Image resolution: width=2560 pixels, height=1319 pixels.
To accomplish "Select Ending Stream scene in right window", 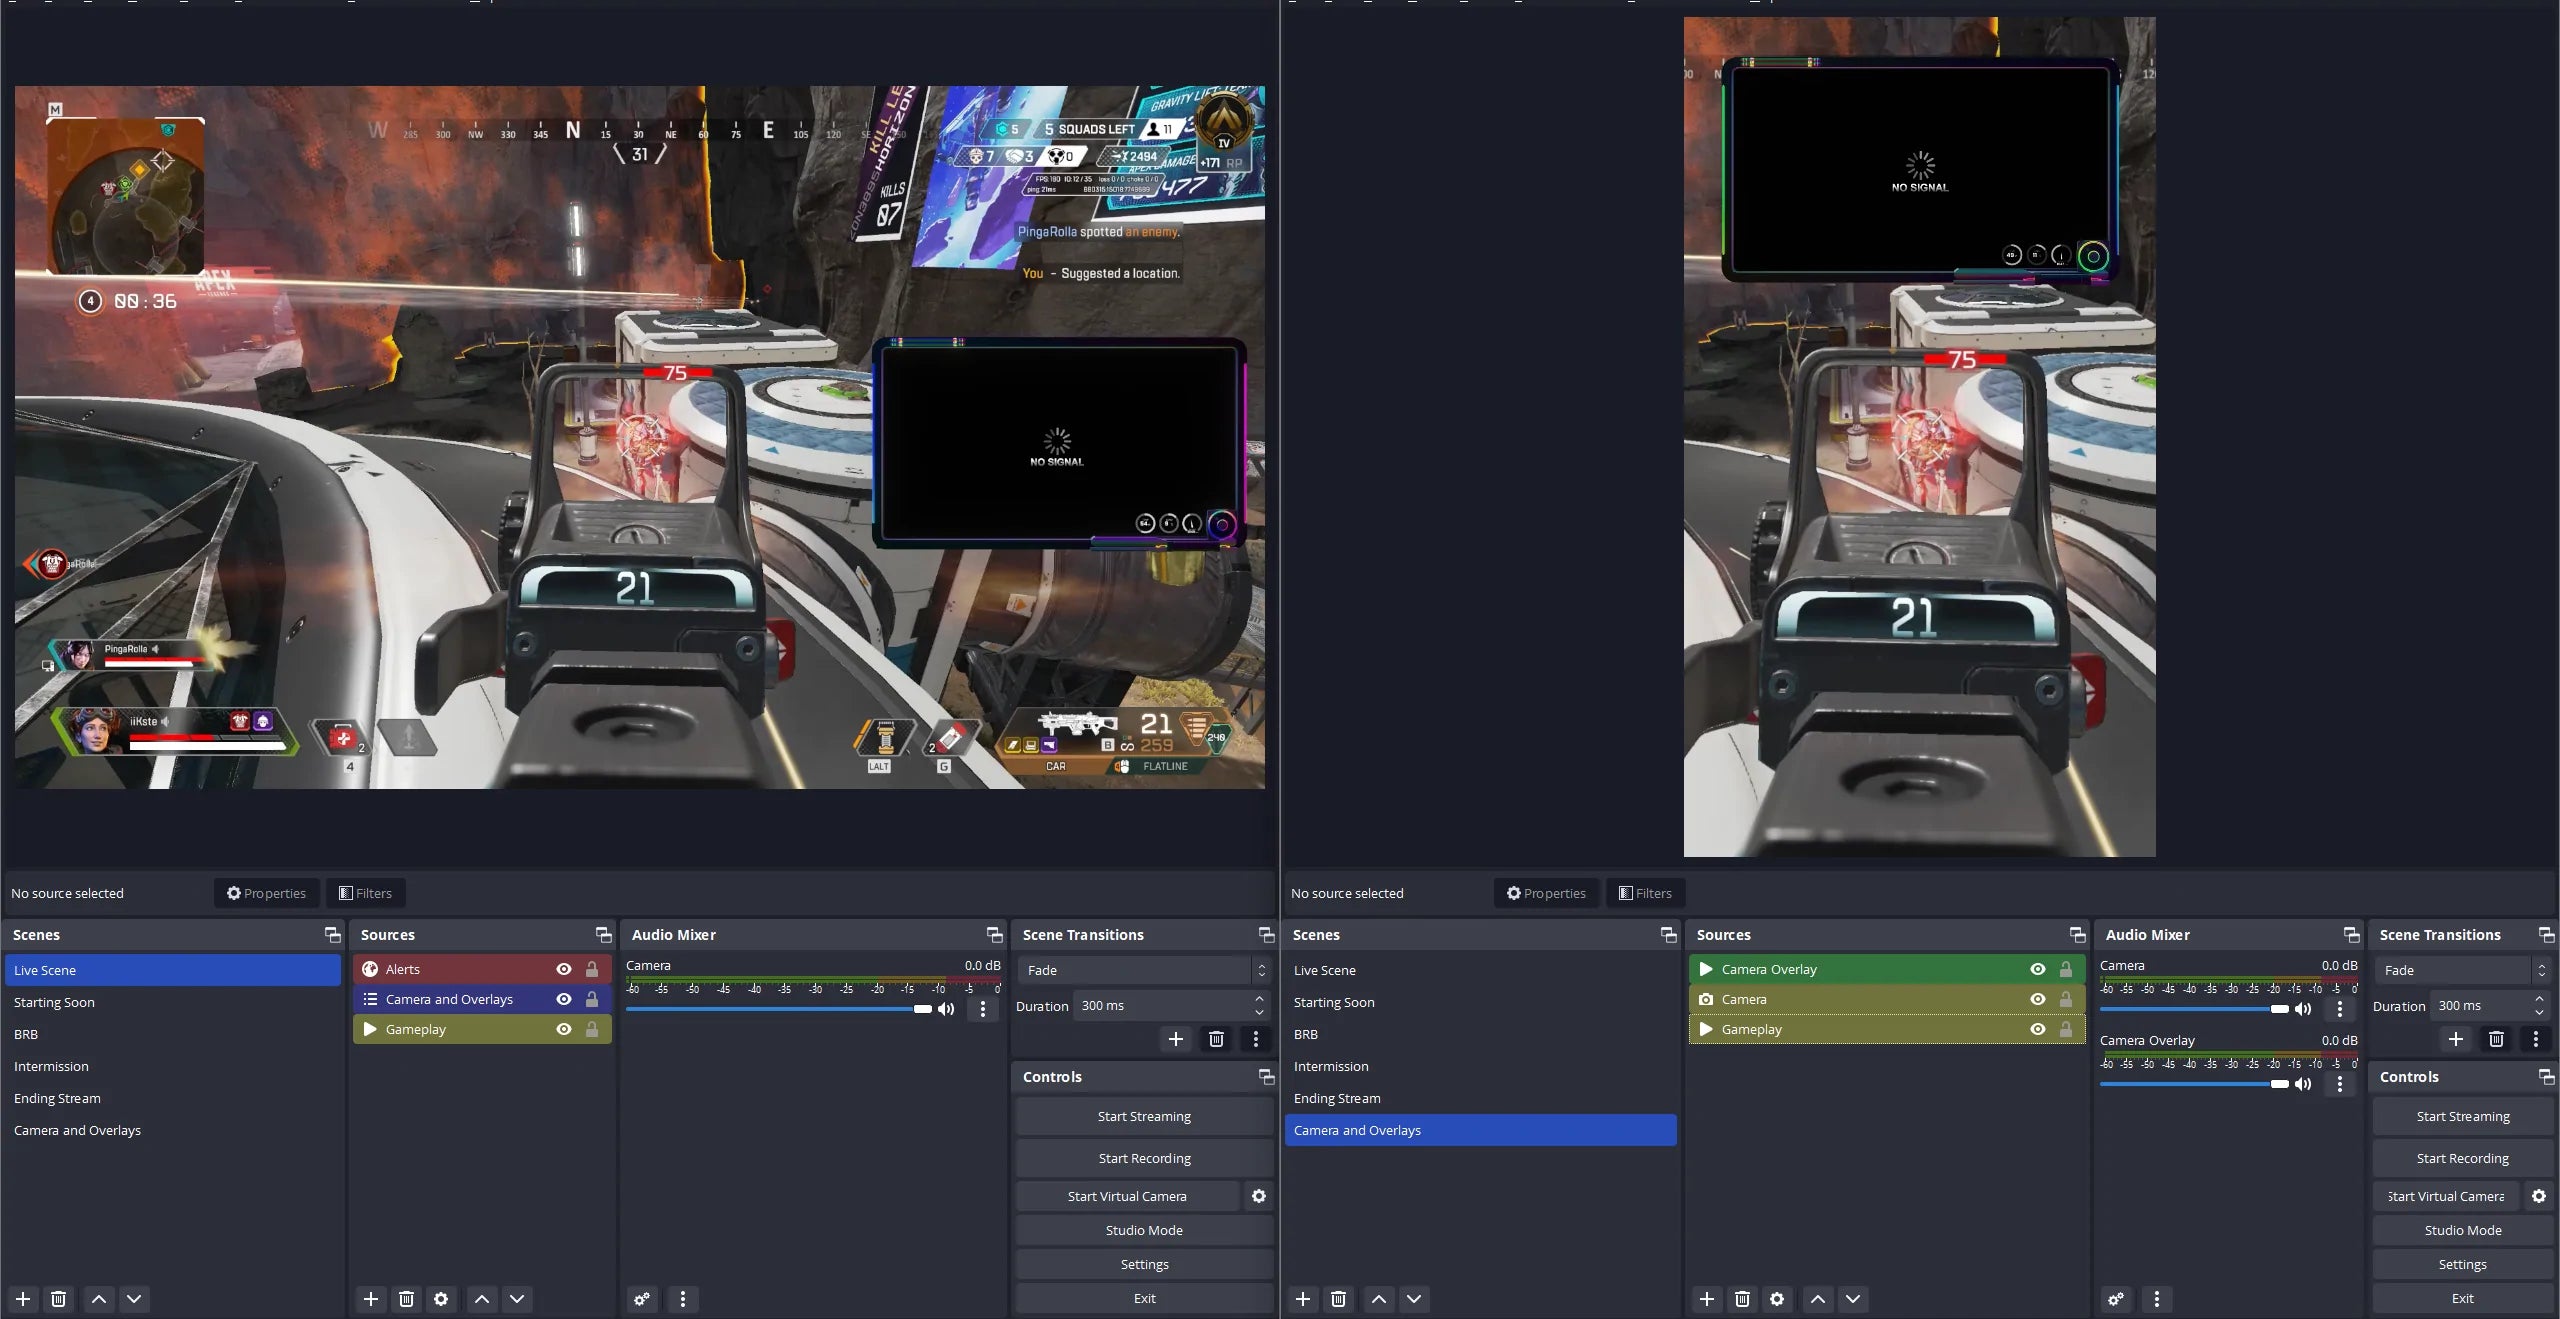I will tap(1481, 1098).
